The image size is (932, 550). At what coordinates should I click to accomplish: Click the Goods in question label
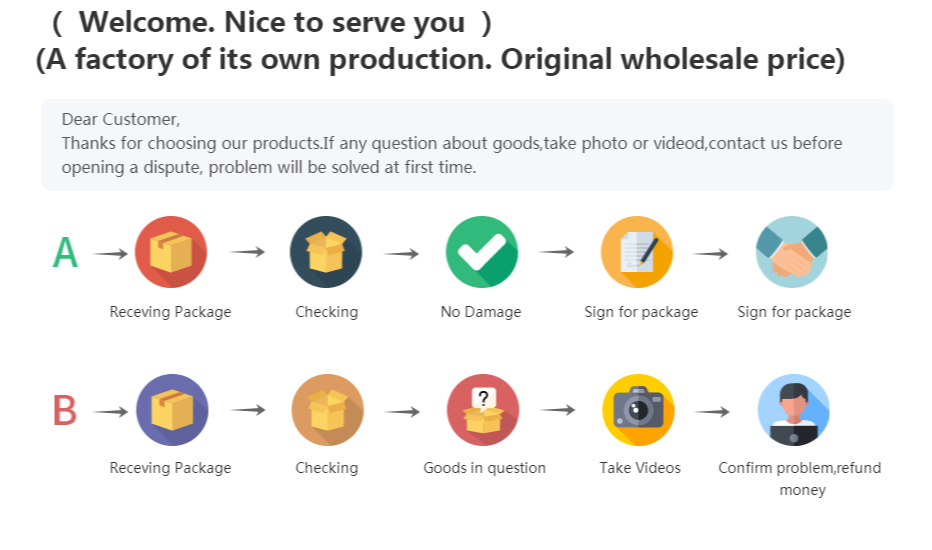click(x=485, y=468)
